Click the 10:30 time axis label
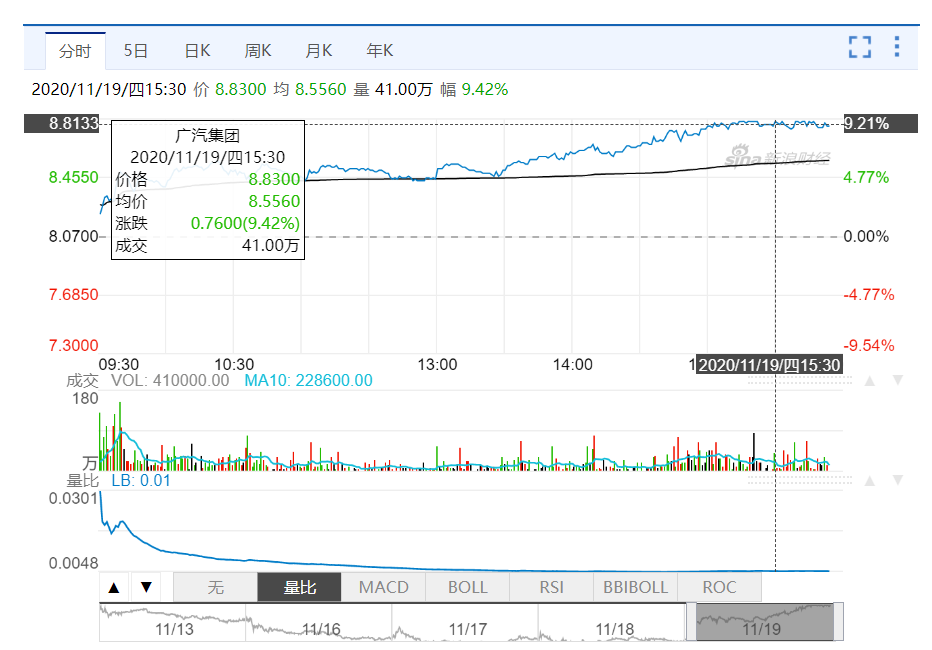Viewport: 932px width, 650px height. click(234, 365)
